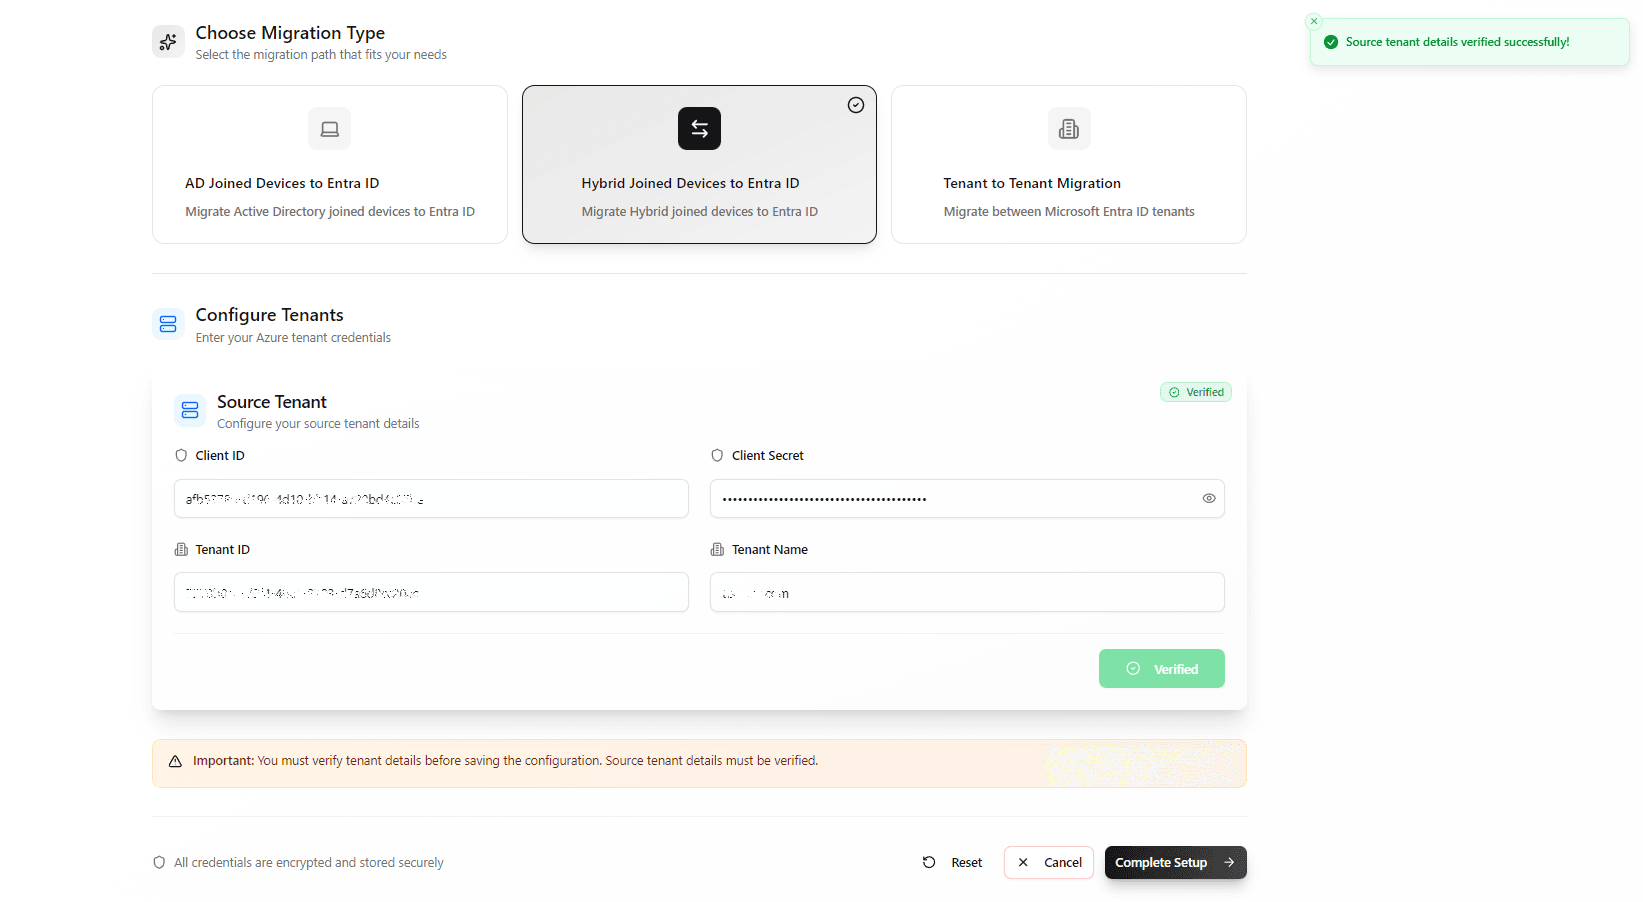Click the shield icon near credentials encrypted message
This screenshot has width=1643, height=902.
pos(160,862)
